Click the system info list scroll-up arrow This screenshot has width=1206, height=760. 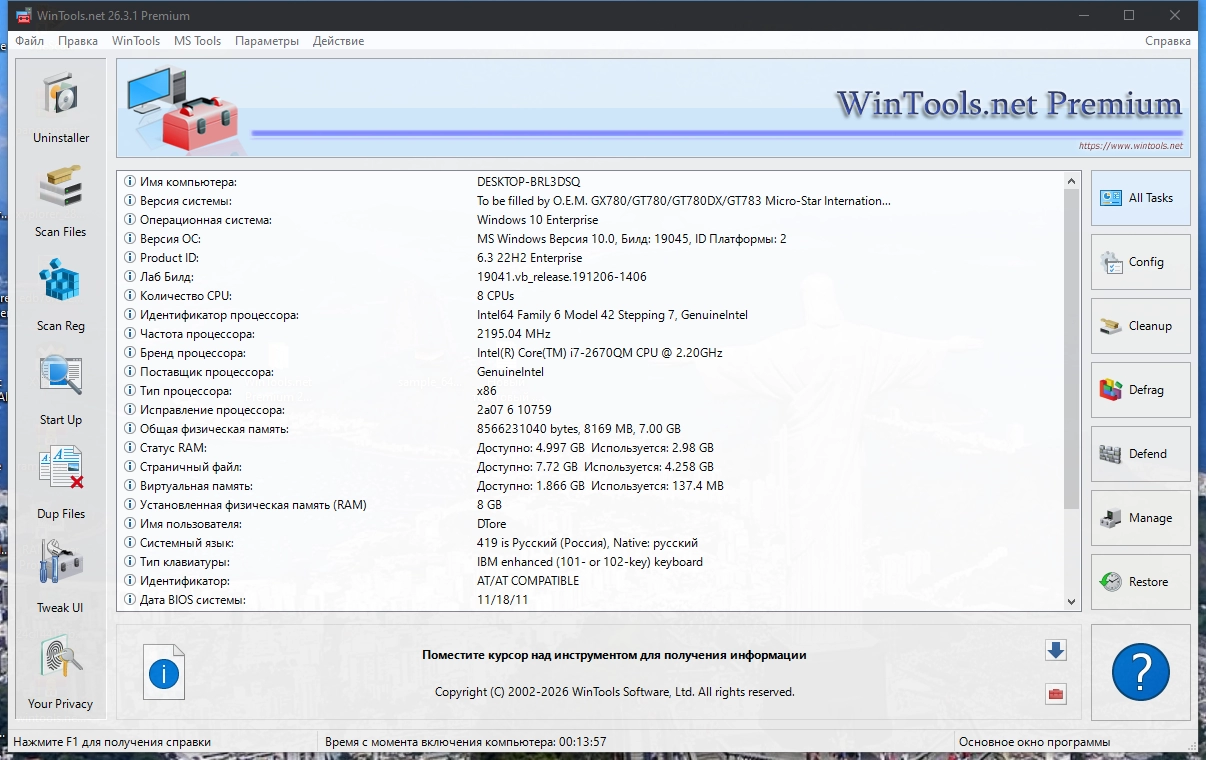pos(1072,182)
